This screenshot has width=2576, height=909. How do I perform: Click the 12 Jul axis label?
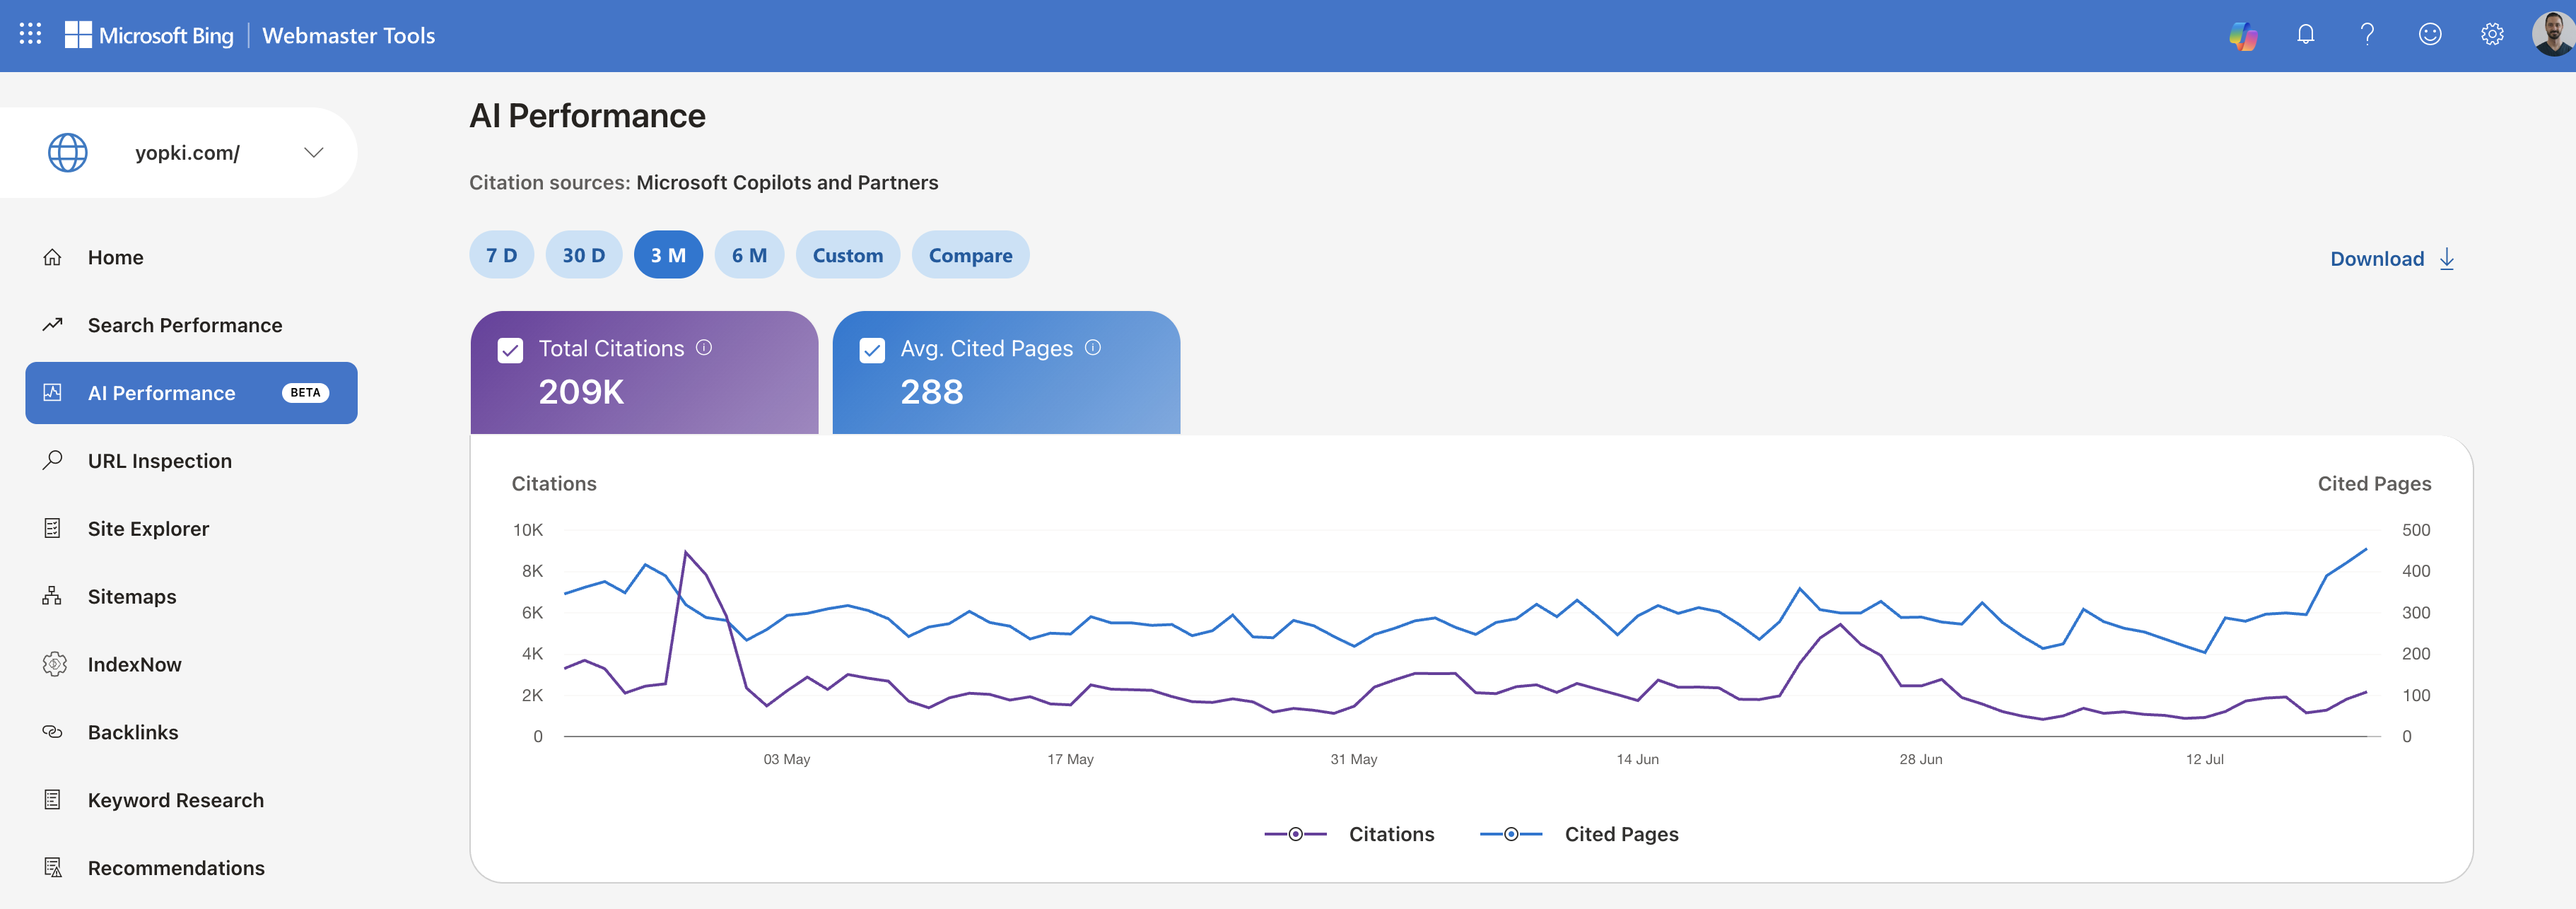pos(2205,760)
